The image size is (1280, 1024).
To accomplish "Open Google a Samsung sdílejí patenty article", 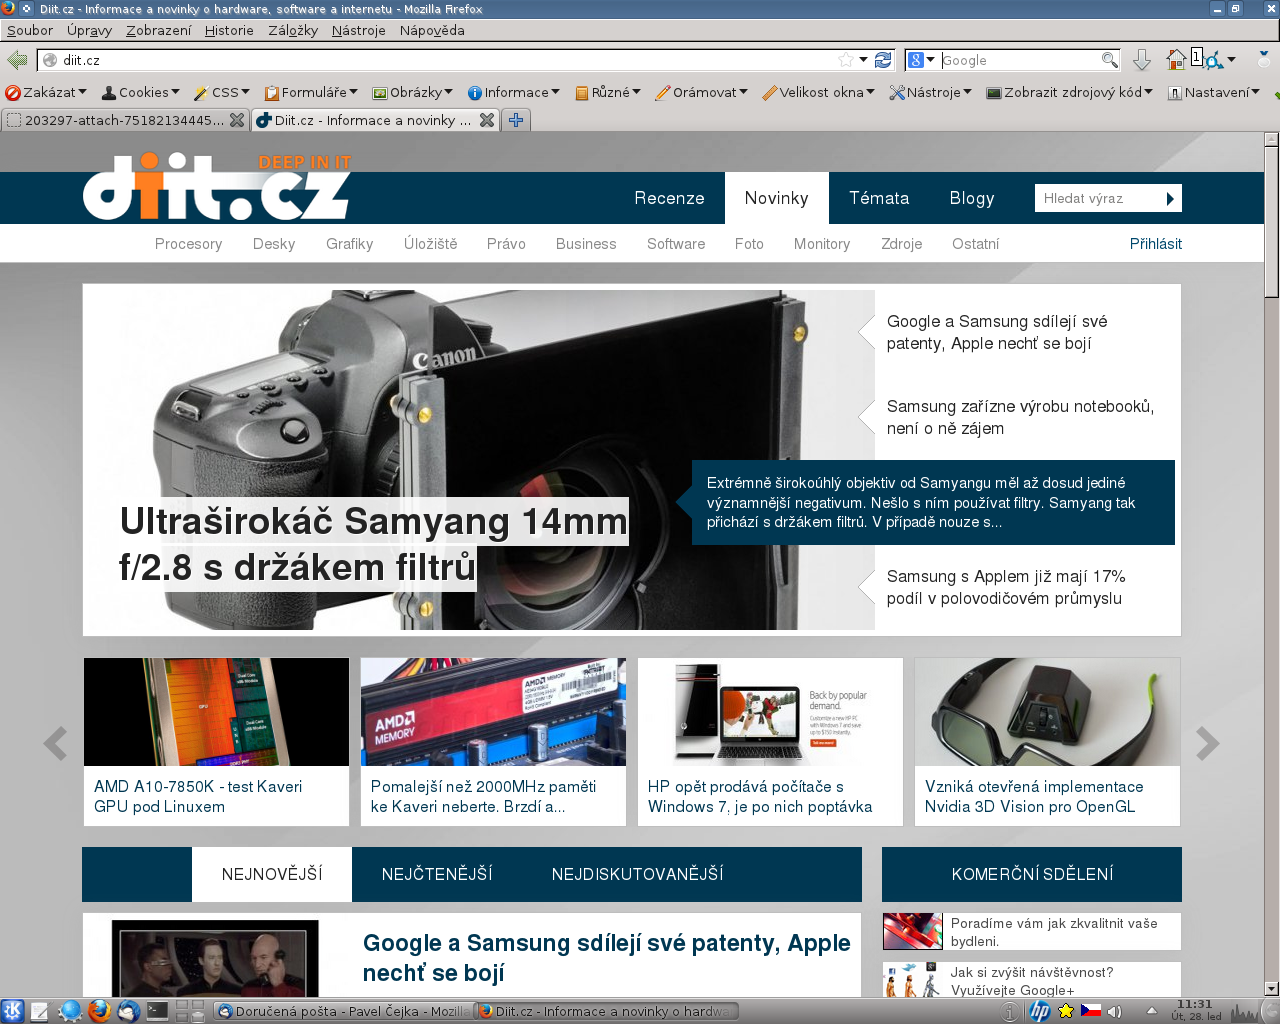I will (x=606, y=957).
